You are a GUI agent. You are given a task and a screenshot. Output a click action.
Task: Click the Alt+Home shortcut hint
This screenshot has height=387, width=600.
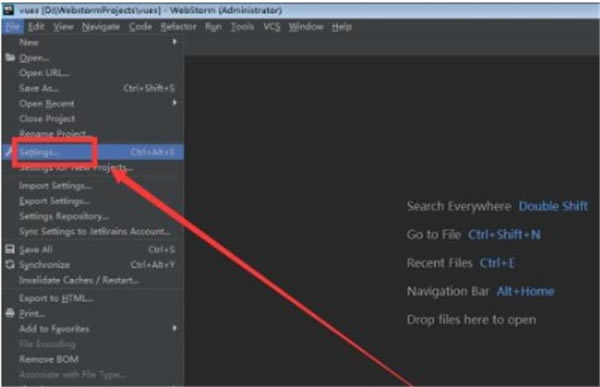525,291
